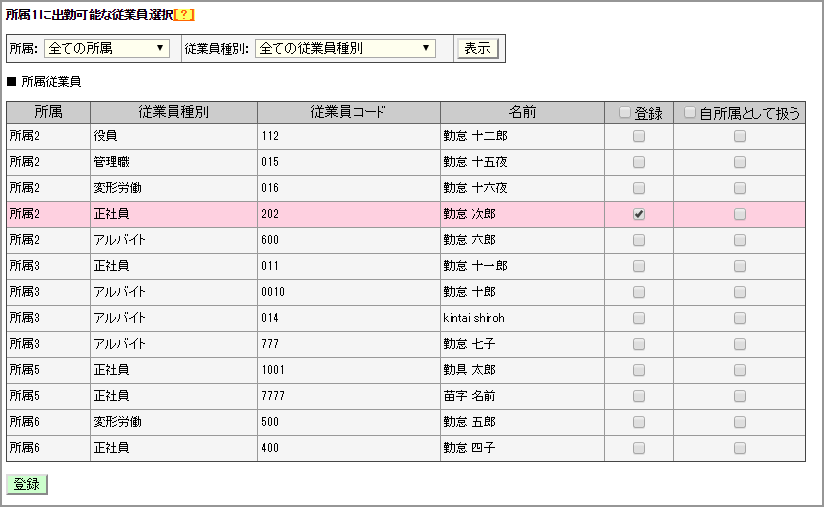Enable 自所属として扱う for 苗字 名前

[740, 396]
